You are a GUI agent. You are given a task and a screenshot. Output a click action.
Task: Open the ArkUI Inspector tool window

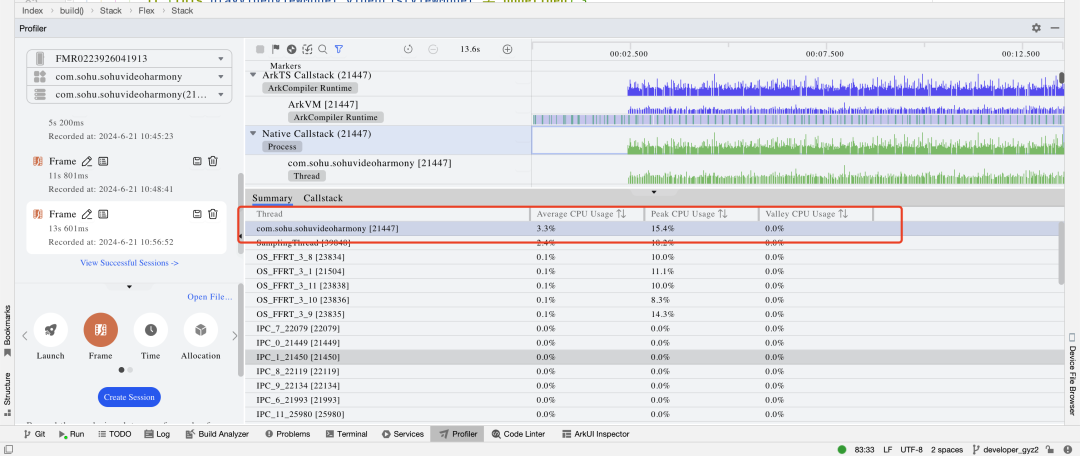coord(596,434)
